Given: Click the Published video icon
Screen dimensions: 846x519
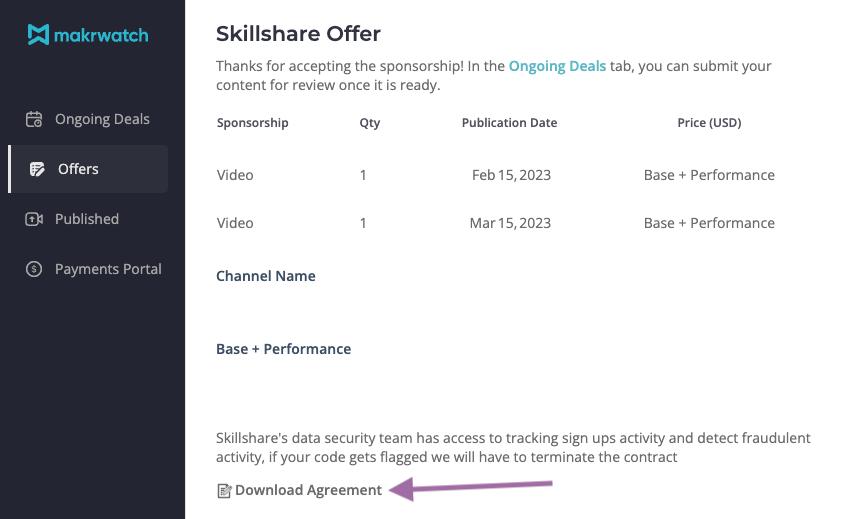Looking at the screenshot, I should click(34, 219).
